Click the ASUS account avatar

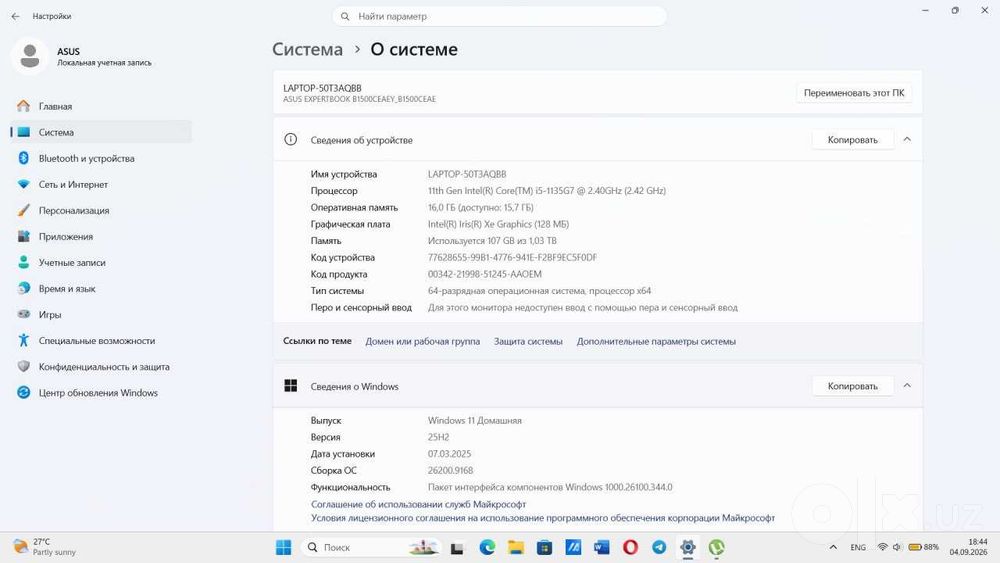(x=29, y=56)
